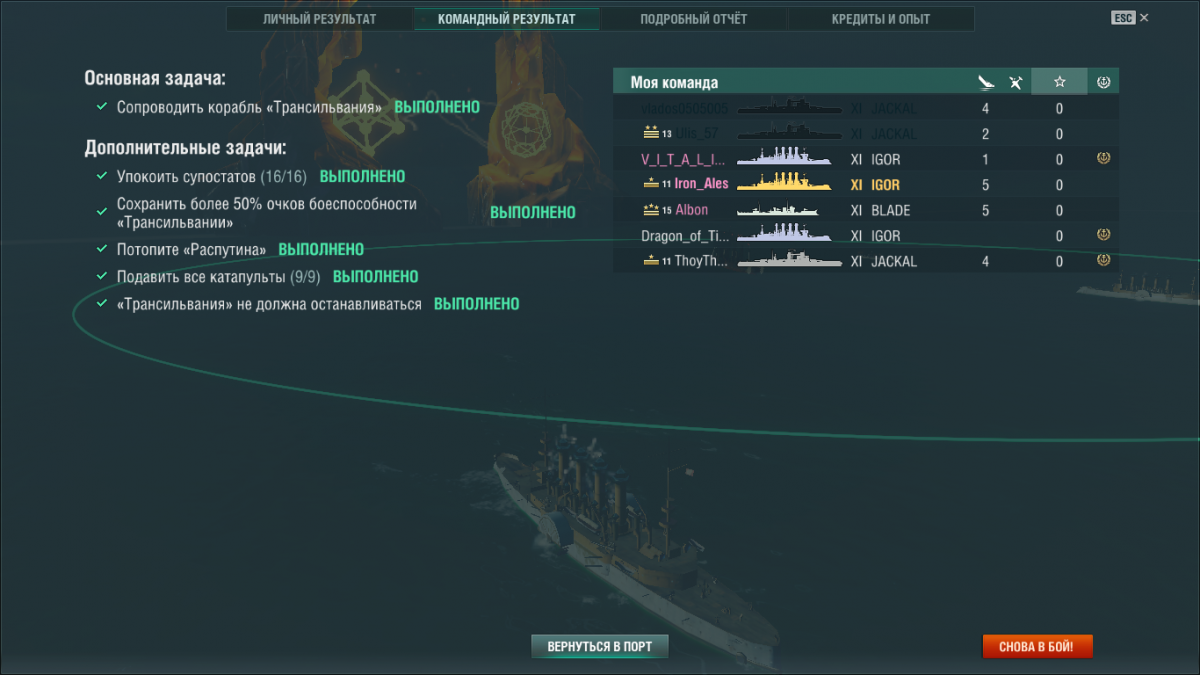This screenshot has width=1200, height=675.
Task: Click Дополнительные задачи heading
Action: pyautogui.click(x=185, y=148)
